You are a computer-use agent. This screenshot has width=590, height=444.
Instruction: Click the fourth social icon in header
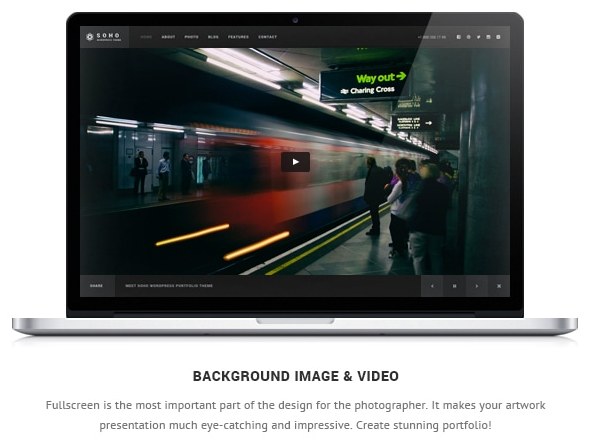coord(488,37)
